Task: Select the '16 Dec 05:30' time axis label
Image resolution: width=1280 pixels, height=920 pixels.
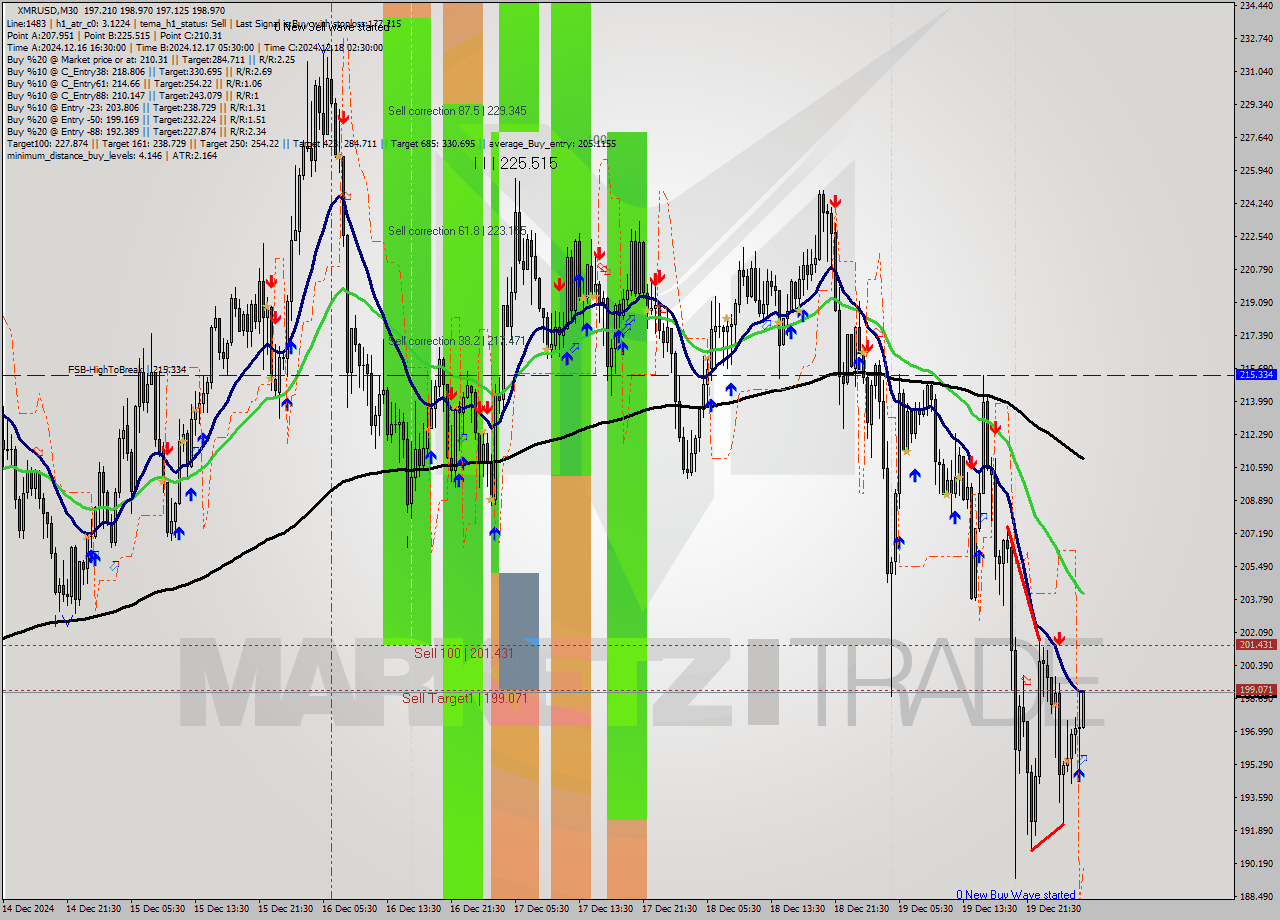Action: click(x=349, y=909)
